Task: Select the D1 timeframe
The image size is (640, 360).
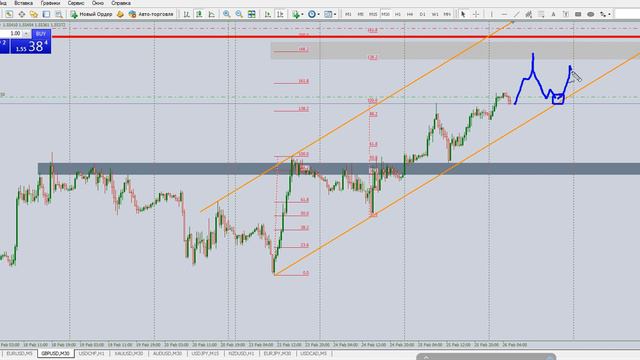Action: pos(422,14)
